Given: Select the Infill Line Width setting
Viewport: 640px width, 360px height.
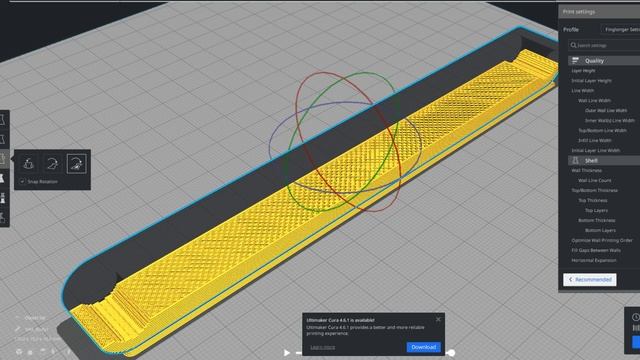Looking at the screenshot, I should [595, 140].
